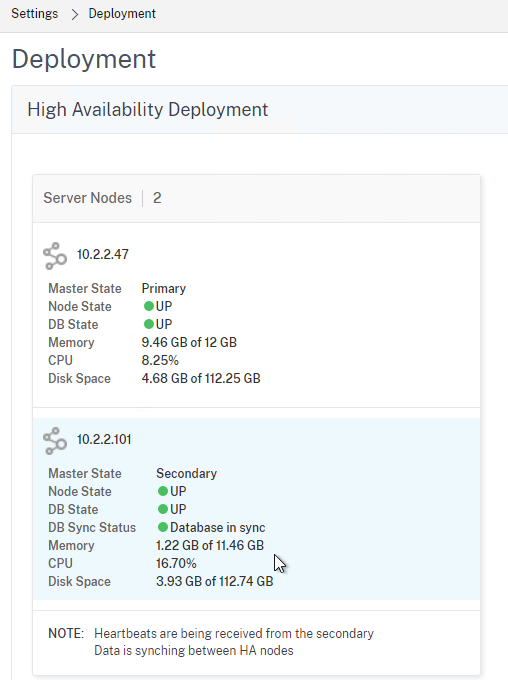
Task: Select the 10.2.2.101 server node address
Action: 104,439
